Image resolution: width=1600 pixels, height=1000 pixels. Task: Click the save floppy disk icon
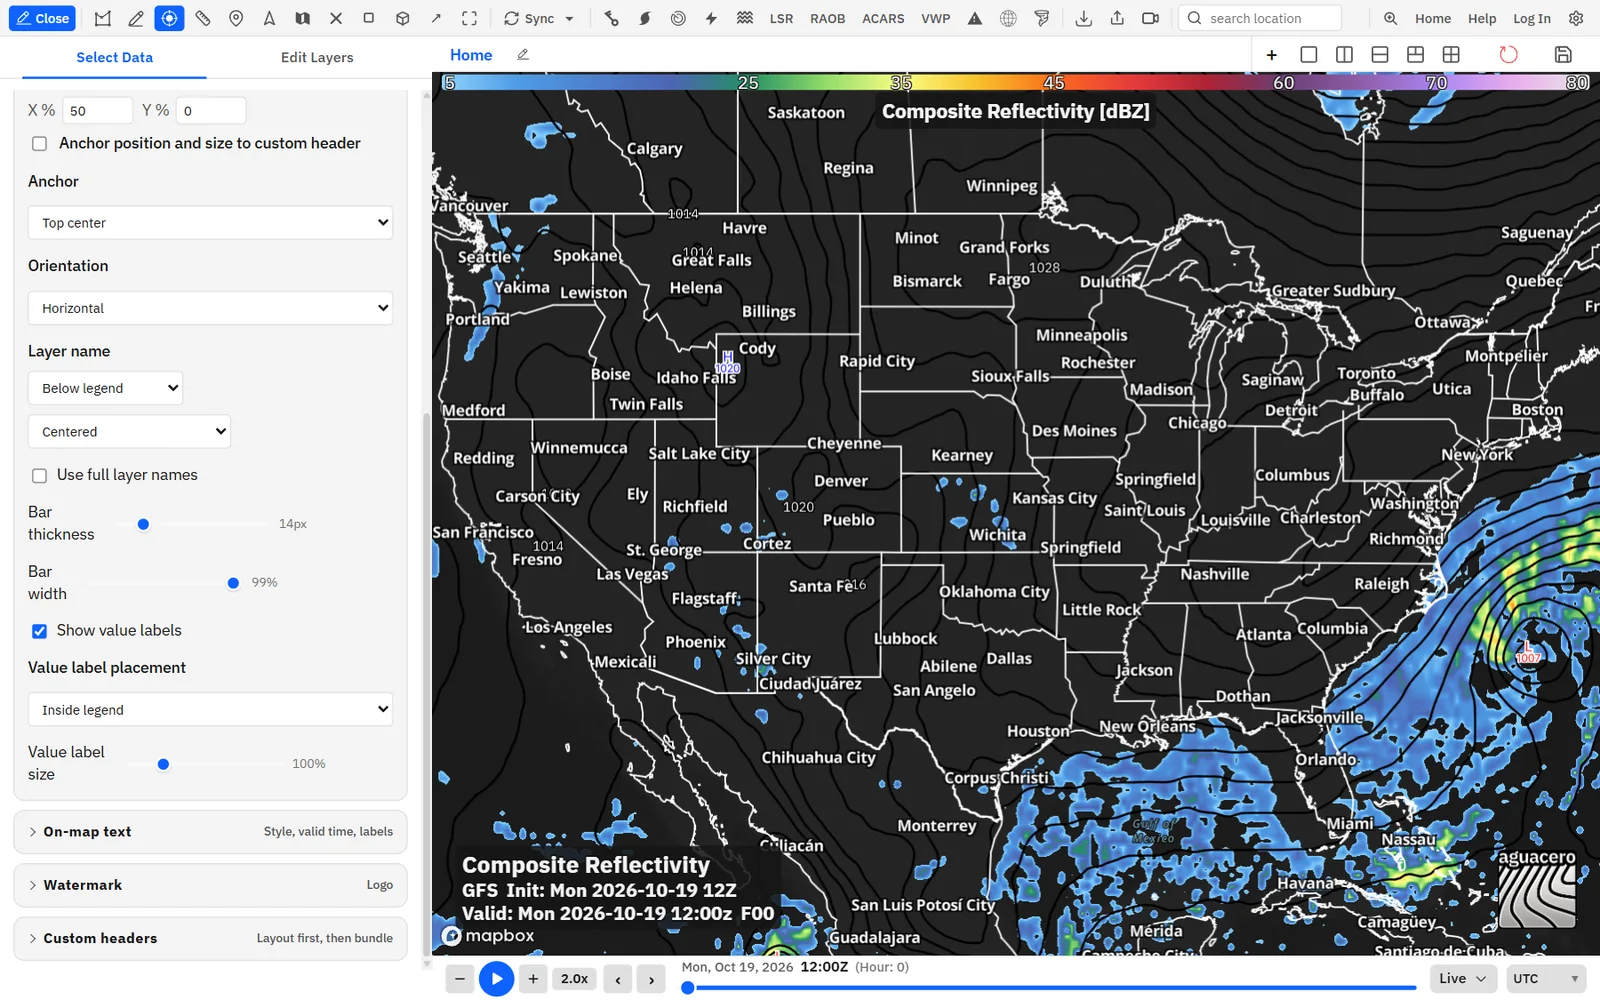click(1563, 54)
